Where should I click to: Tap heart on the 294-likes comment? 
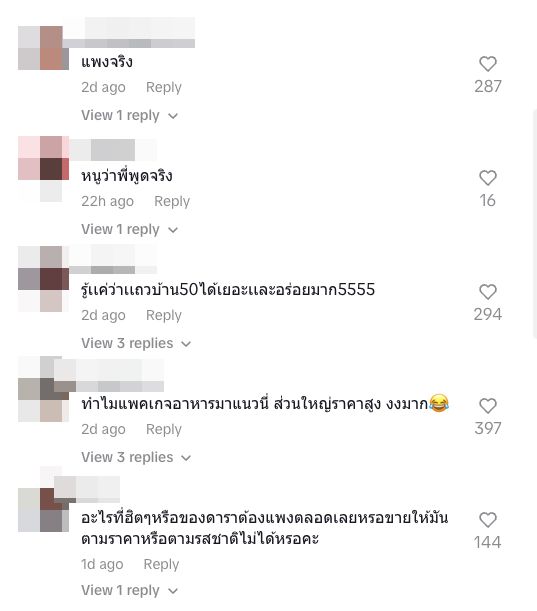click(488, 292)
